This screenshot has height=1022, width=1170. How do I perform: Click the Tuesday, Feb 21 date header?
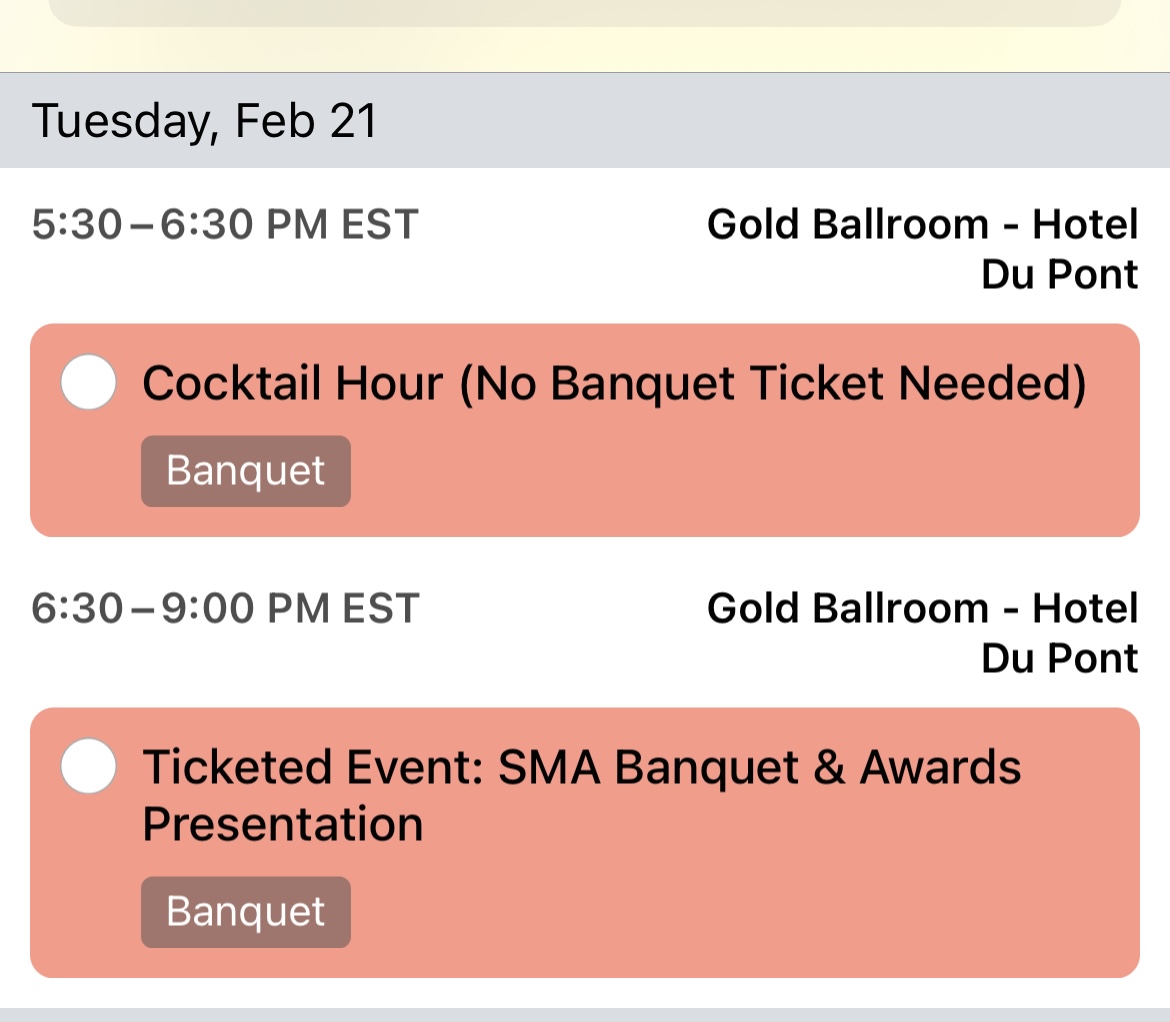point(204,121)
